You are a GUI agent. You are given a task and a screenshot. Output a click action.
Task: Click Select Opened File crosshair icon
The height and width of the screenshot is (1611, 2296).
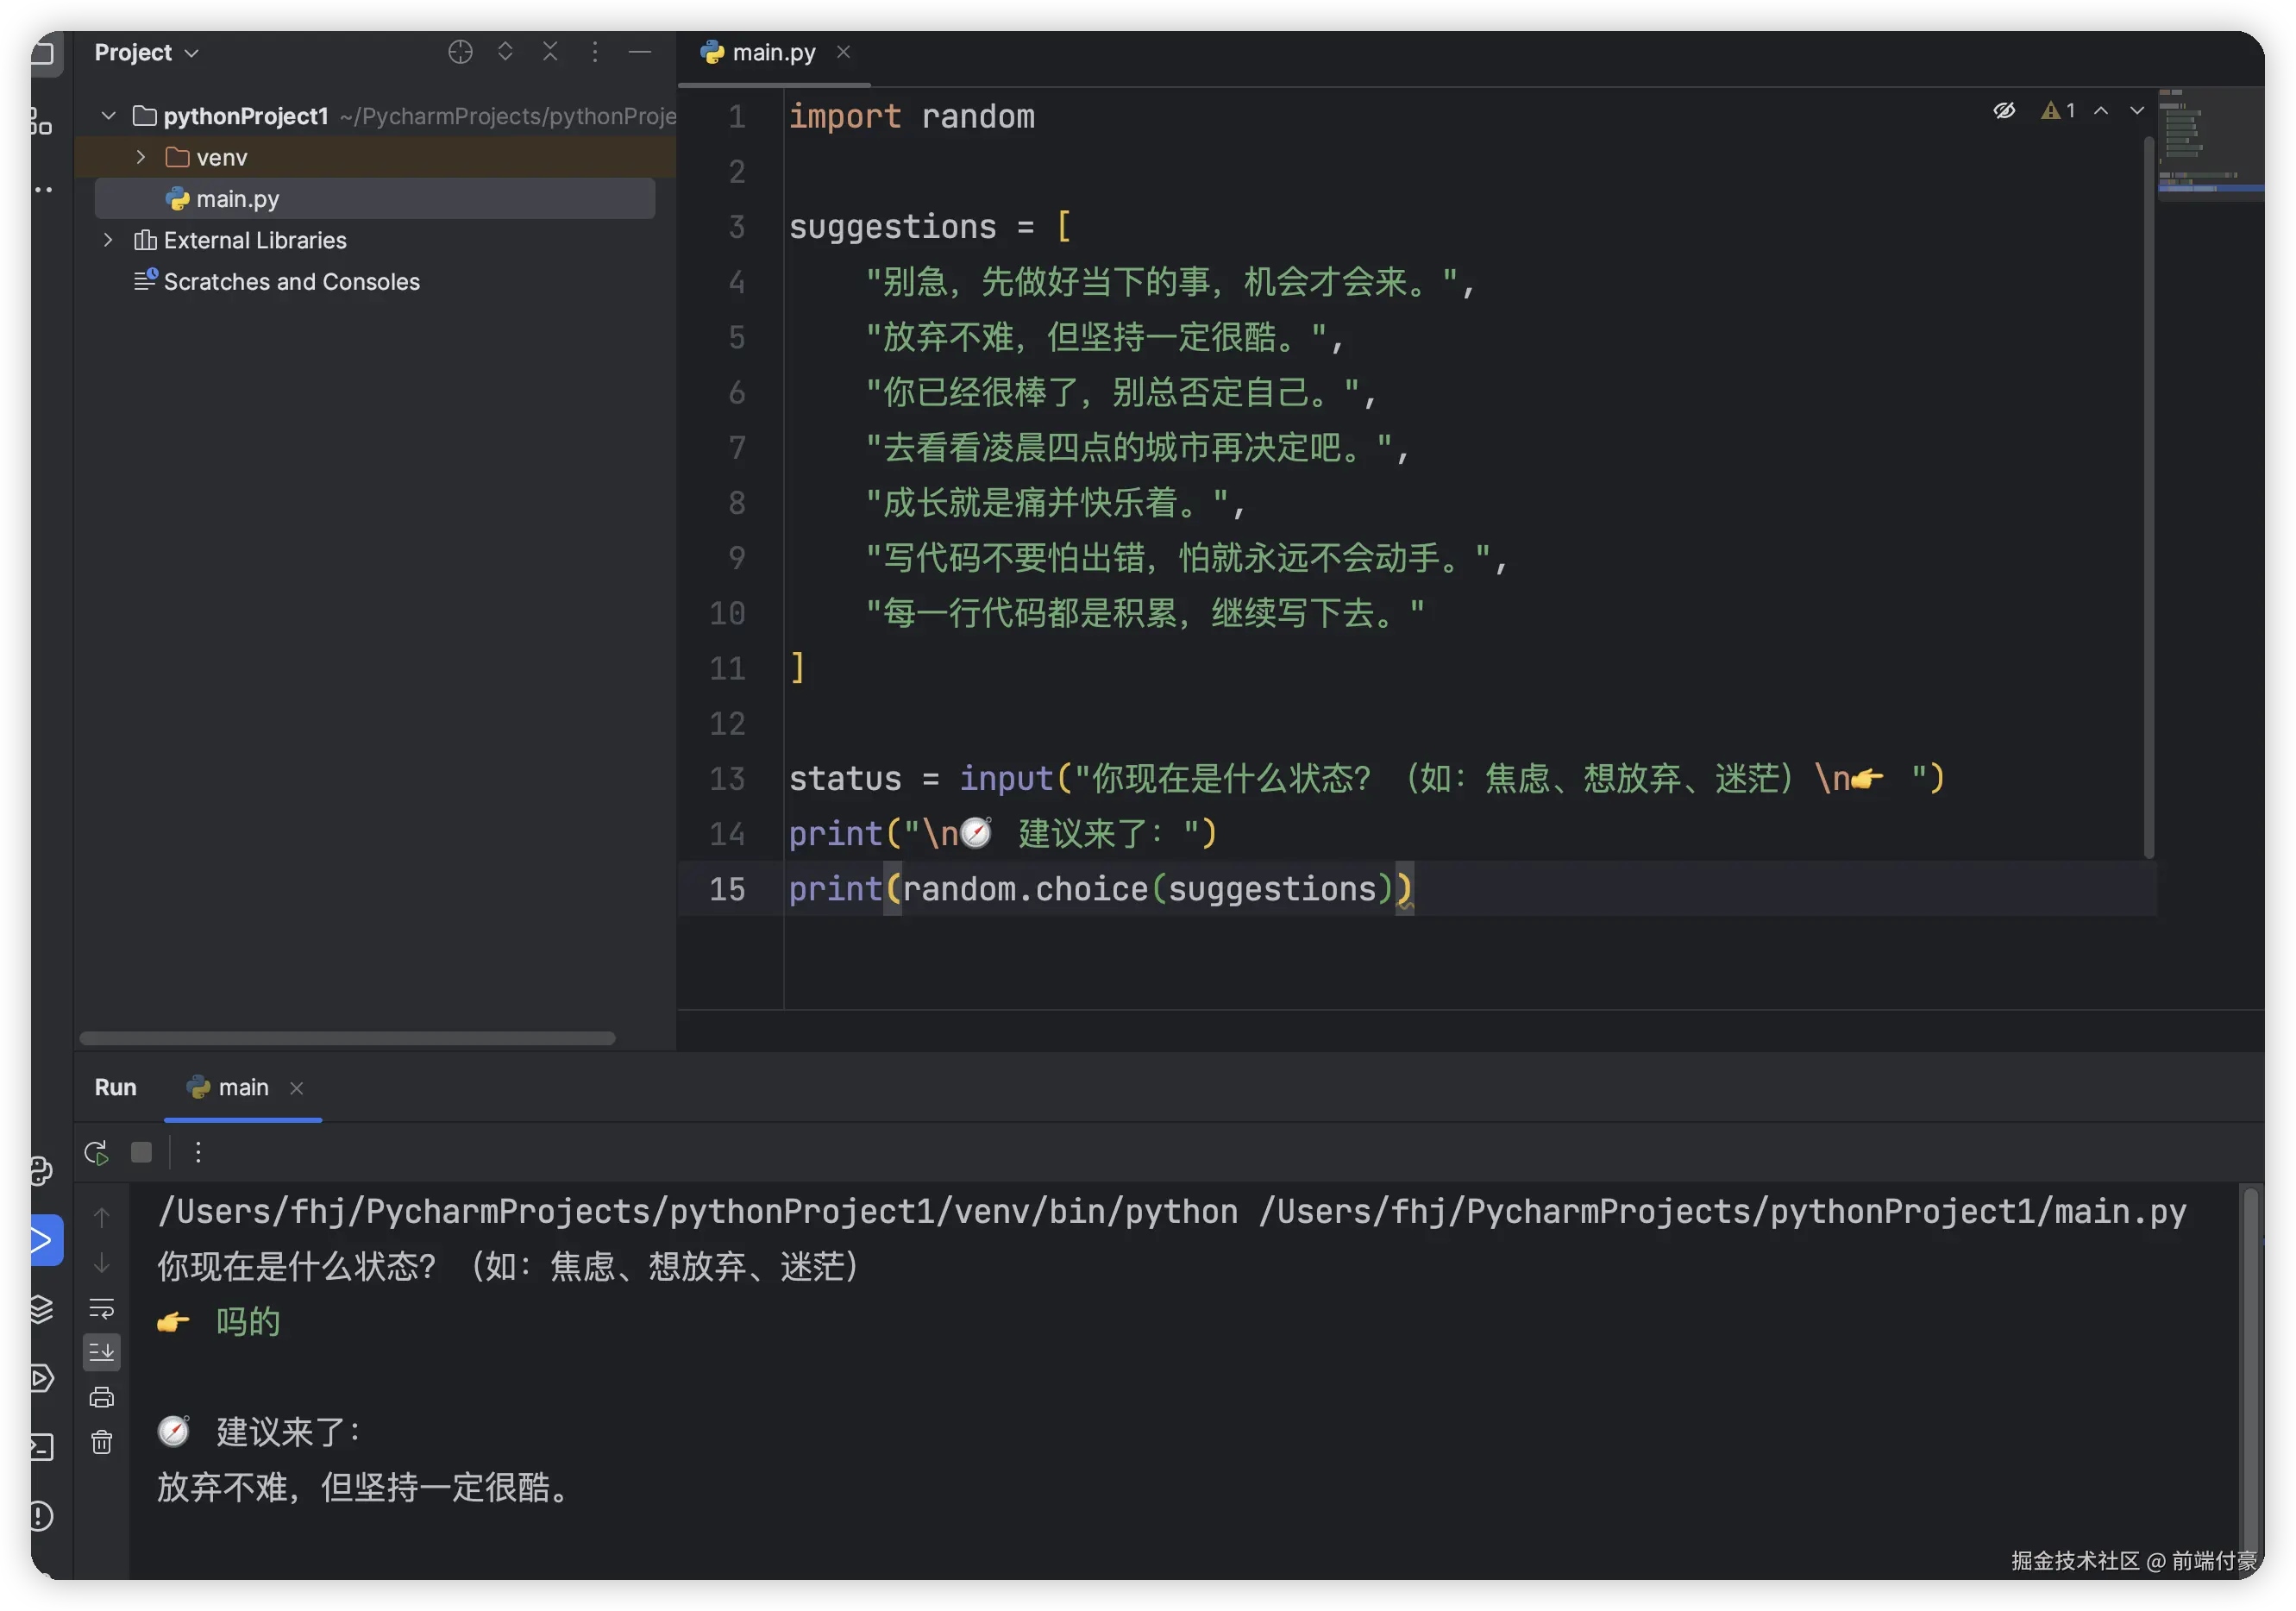click(x=460, y=52)
